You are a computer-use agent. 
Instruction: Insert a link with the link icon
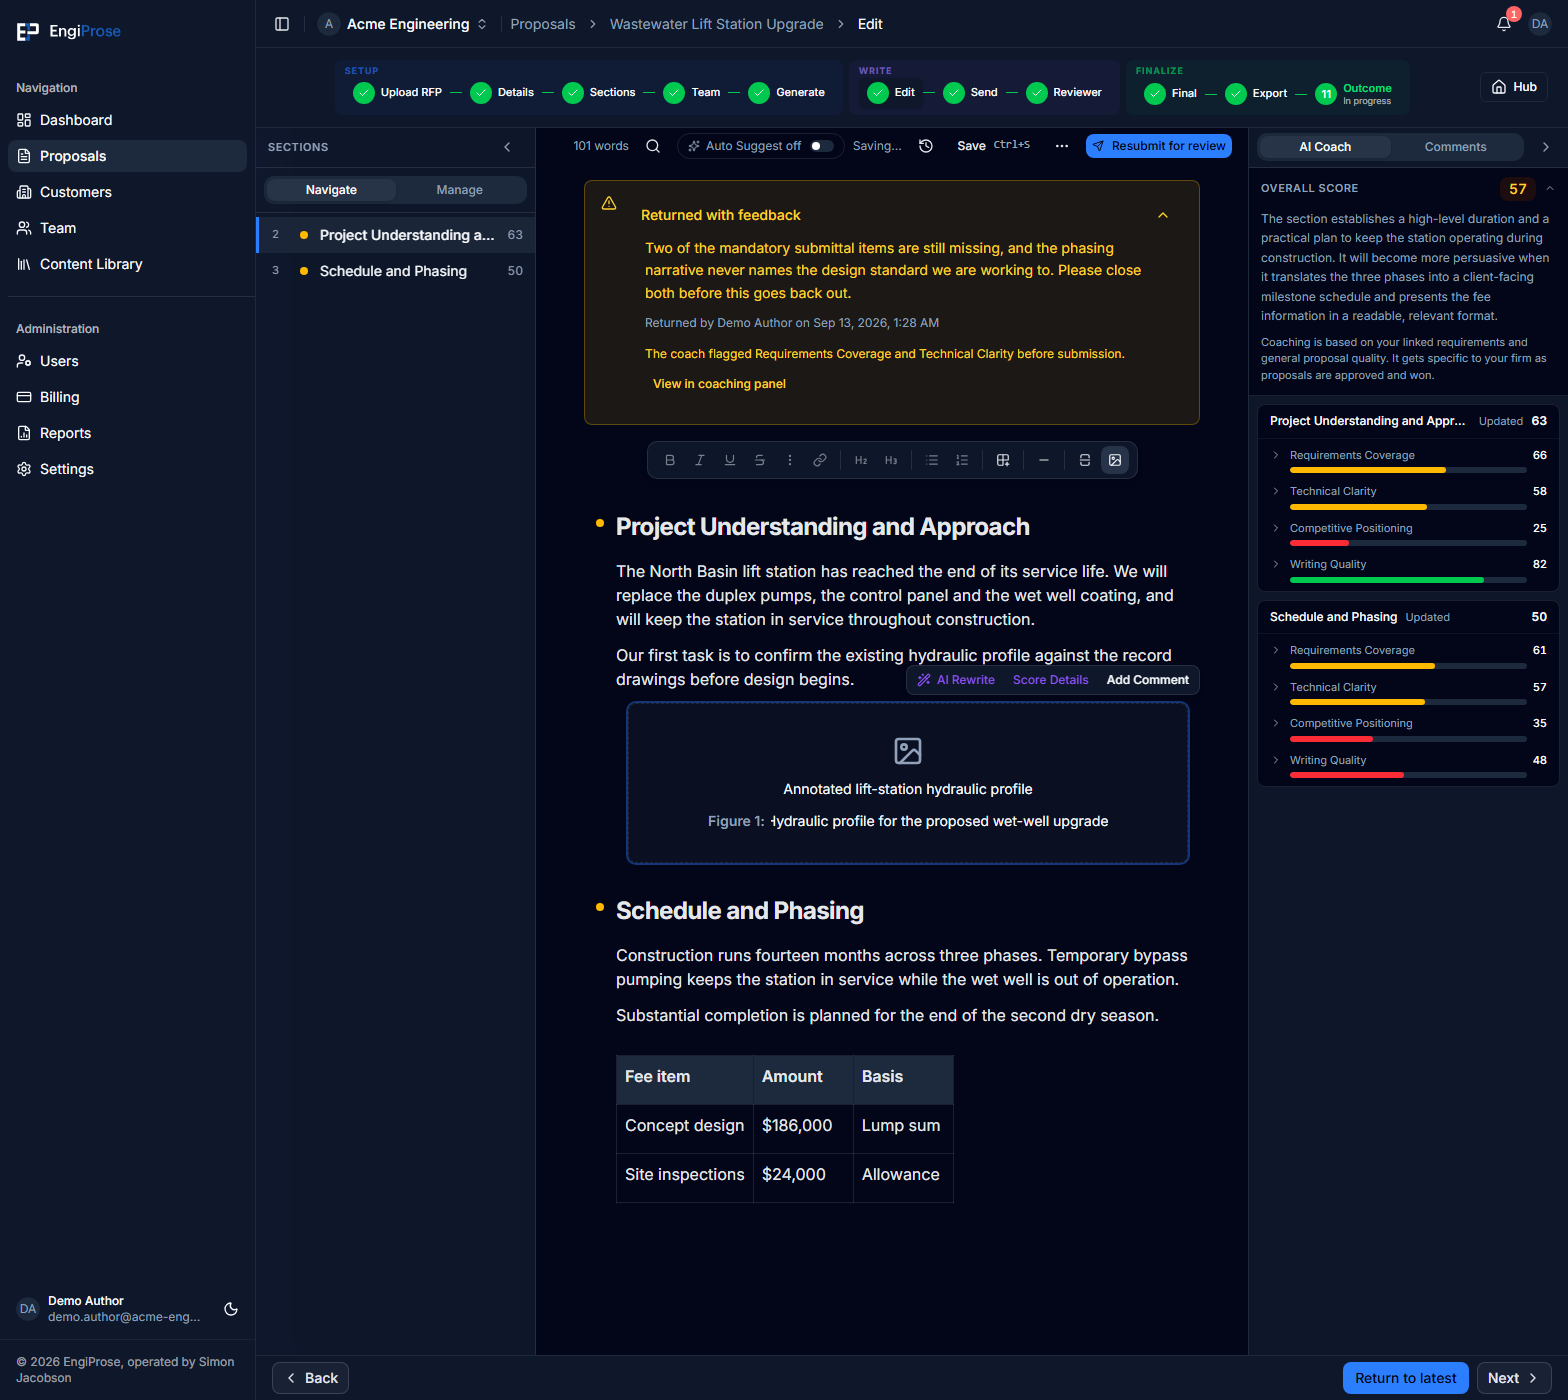point(820,460)
